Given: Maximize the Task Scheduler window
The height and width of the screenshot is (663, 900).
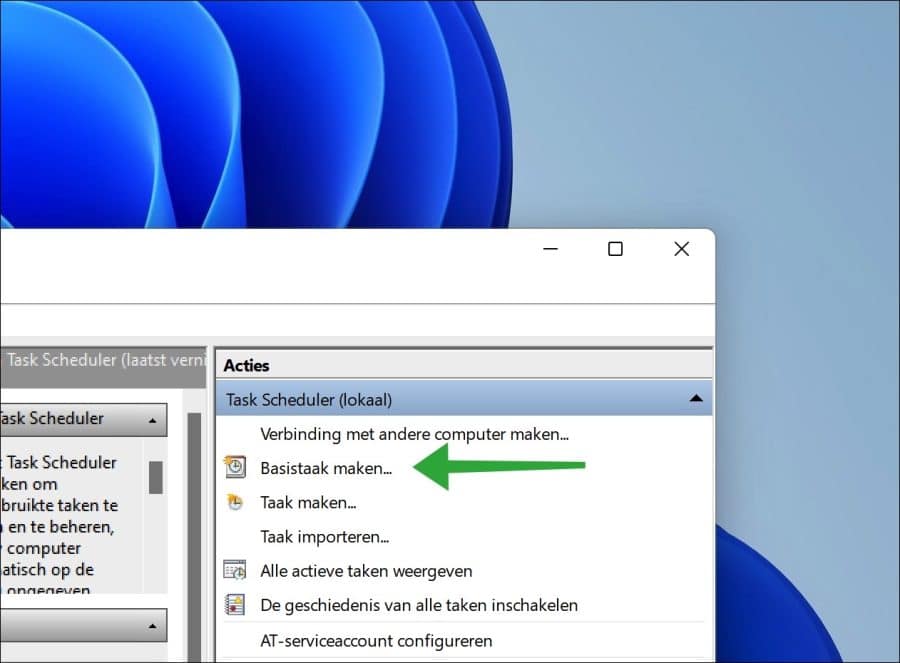Looking at the screenshot, I should [615, 249].
